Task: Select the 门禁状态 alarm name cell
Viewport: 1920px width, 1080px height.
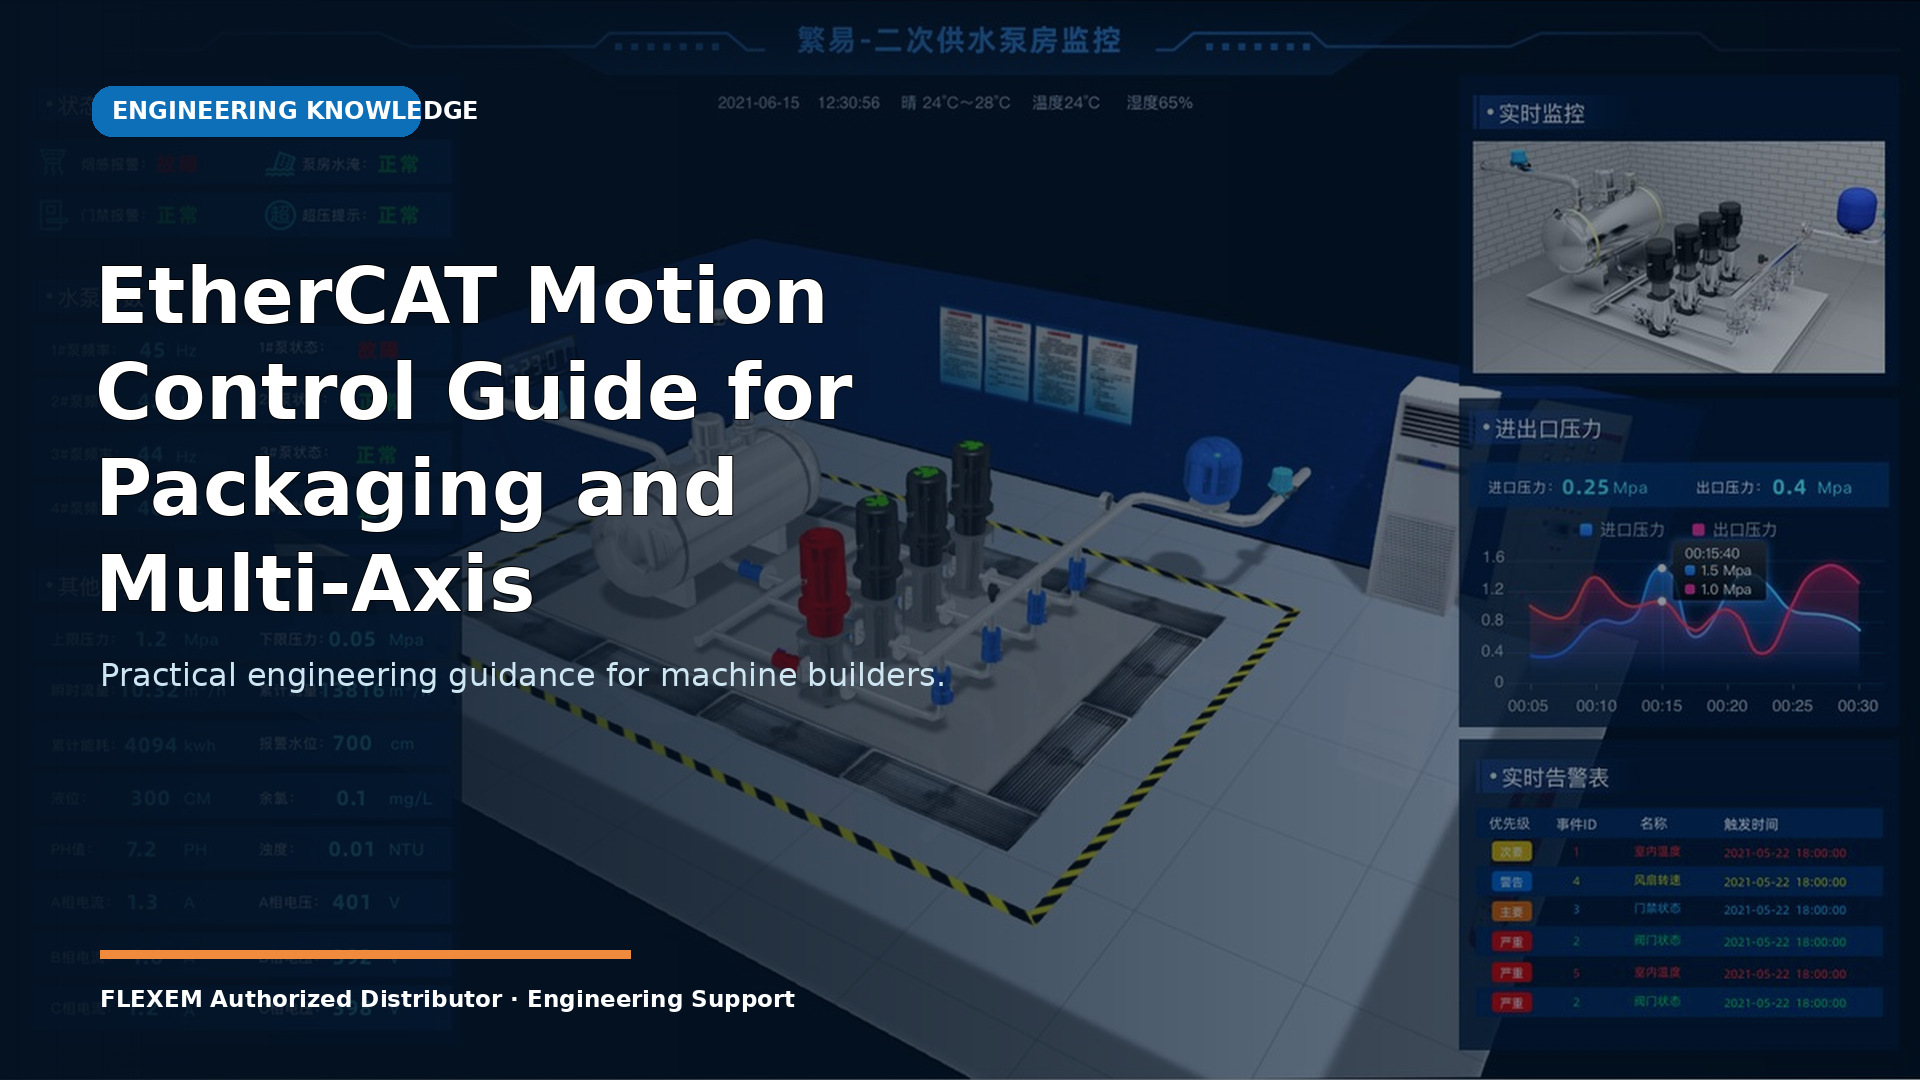Action: [x=1657, y=909]
